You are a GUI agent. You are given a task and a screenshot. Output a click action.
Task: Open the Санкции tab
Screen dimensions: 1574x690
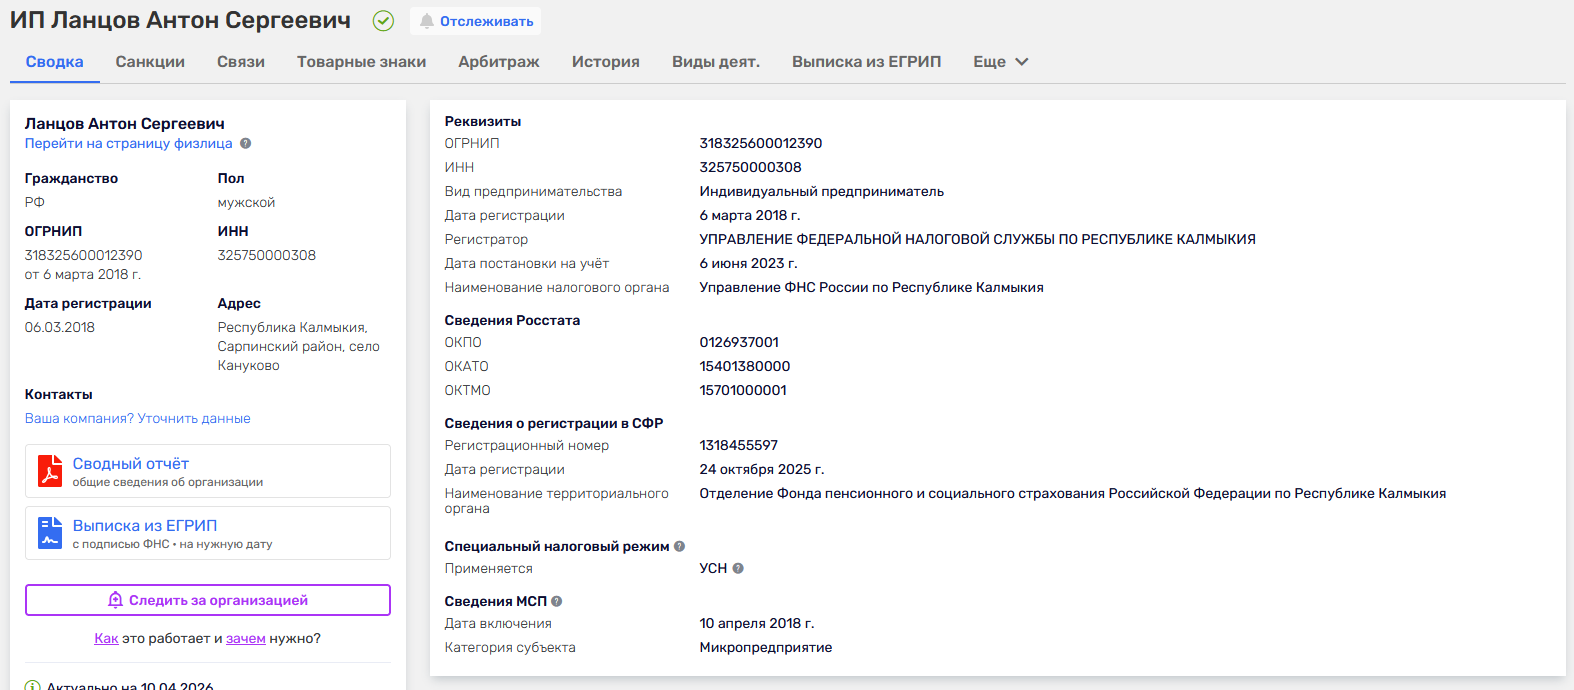(150, 62)
